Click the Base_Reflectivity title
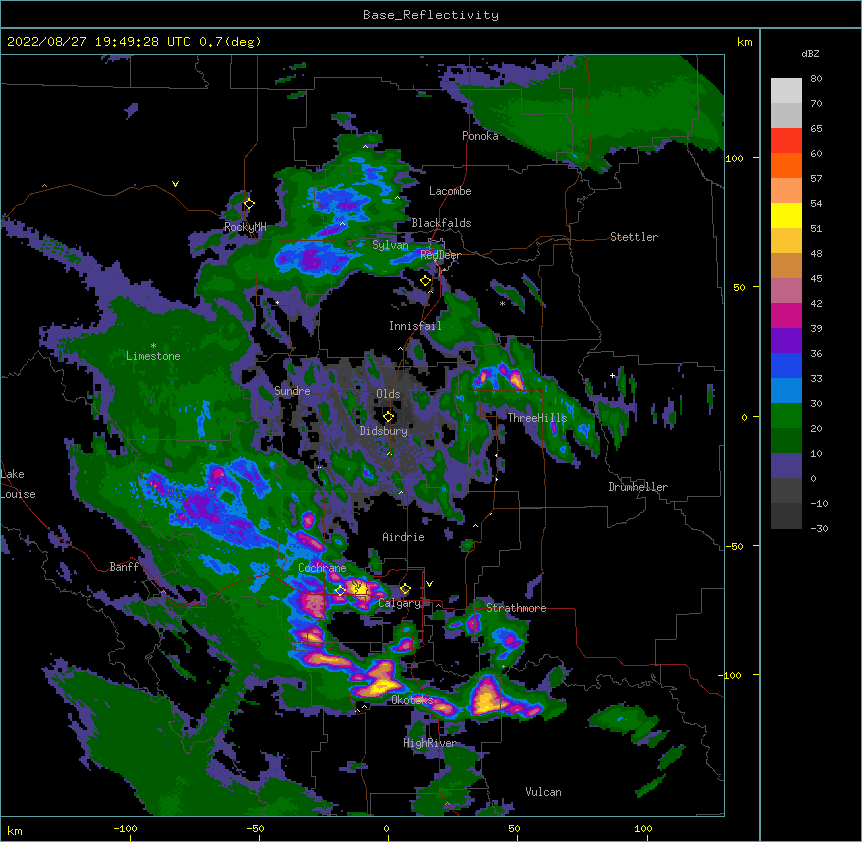 tap(431, 15)
